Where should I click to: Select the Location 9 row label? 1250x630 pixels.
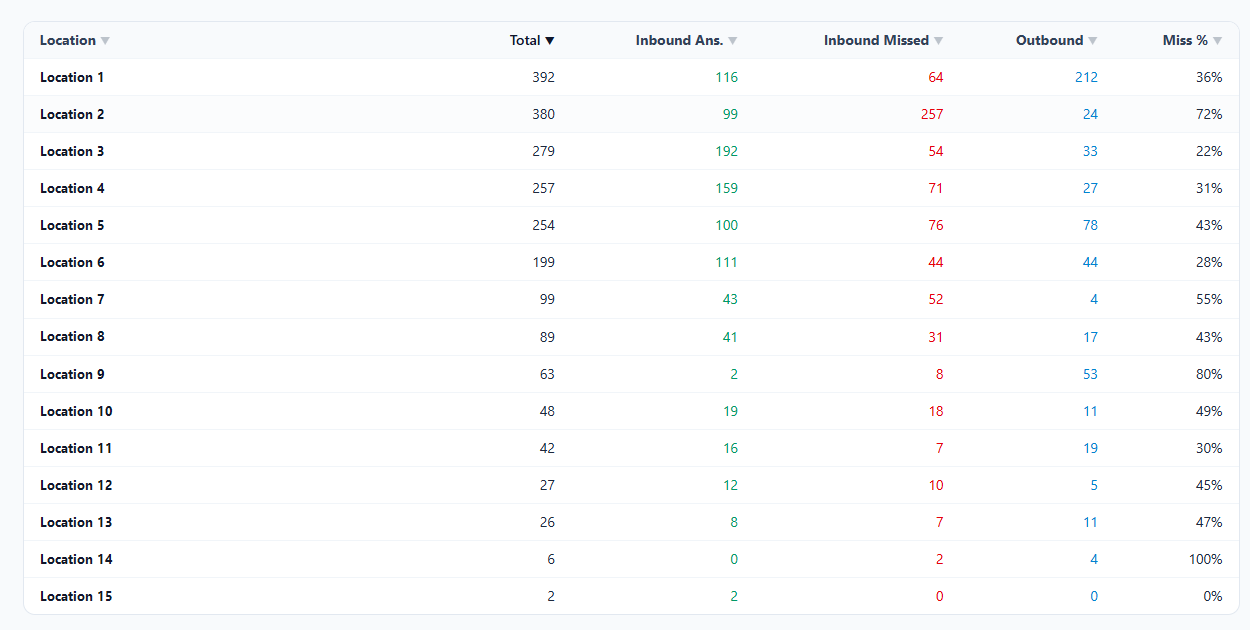pos(72,374)
